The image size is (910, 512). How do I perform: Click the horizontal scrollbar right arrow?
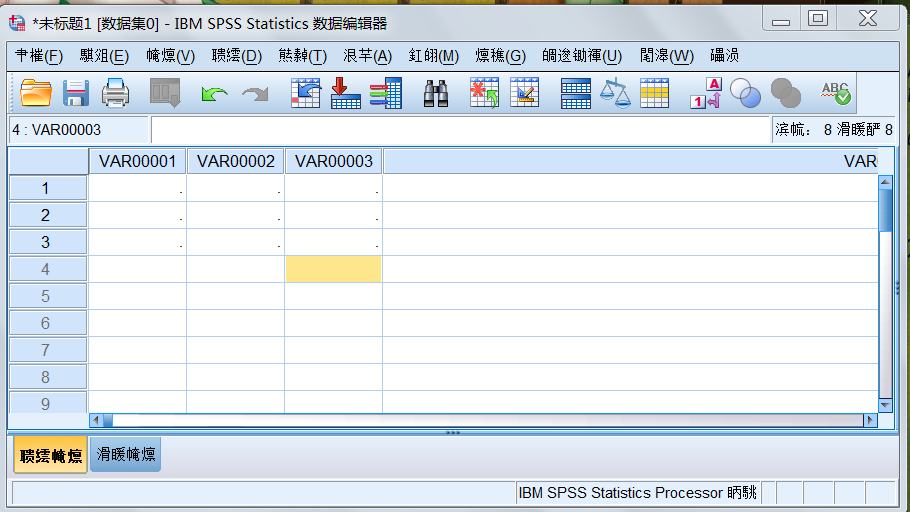[870, 420]
